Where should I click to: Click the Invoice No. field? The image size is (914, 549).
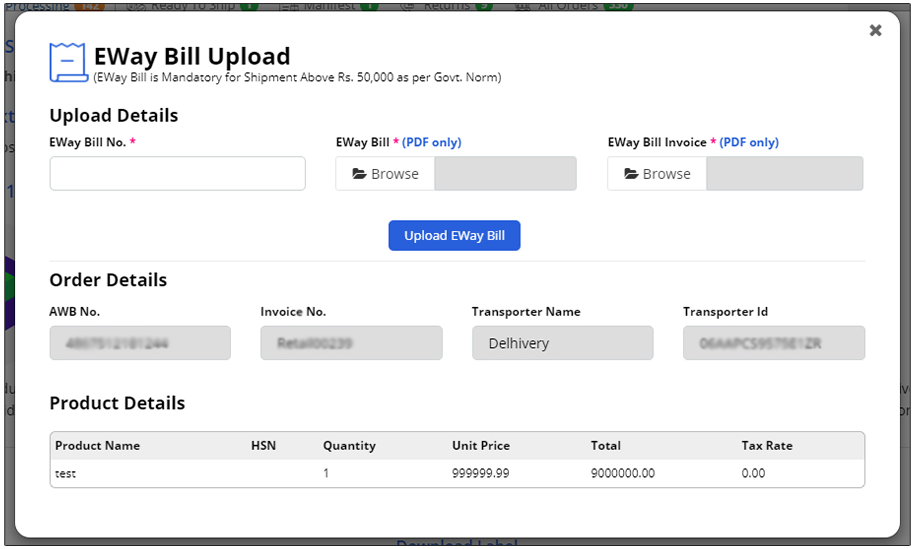(351, 343)
